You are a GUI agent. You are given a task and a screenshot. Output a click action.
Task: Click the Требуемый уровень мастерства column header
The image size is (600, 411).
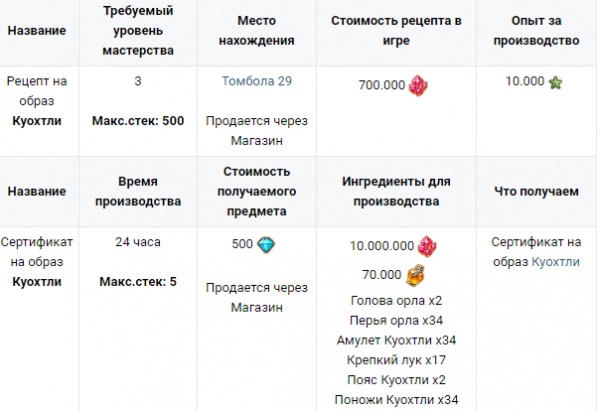click(144, 31)
